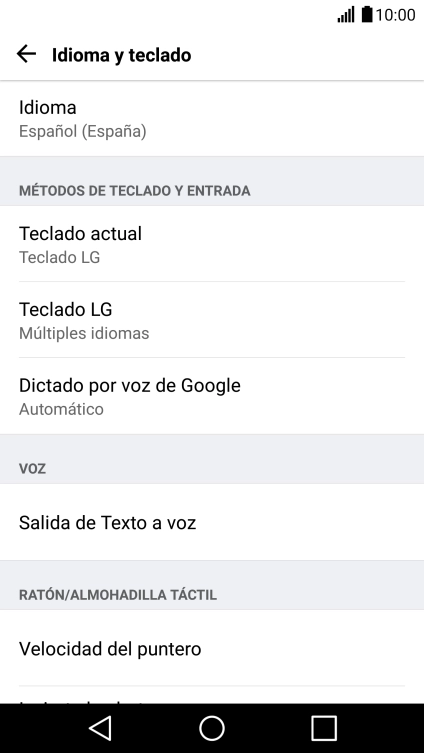
Task: Tap the back arrow in header
Action: pyautogui.click(x=26, y=54)
